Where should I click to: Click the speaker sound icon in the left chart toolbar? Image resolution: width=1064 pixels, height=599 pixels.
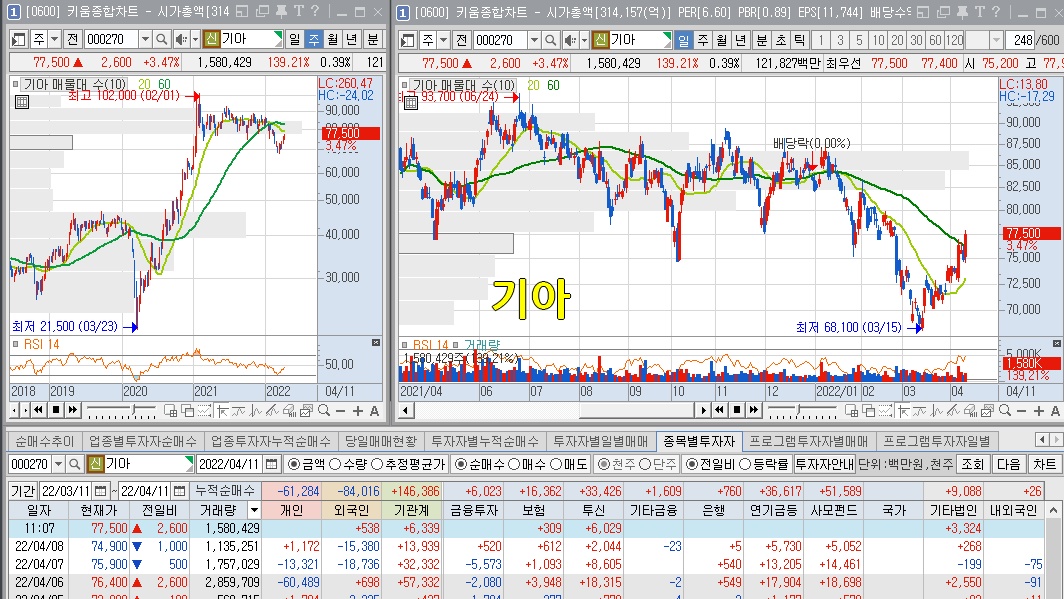[181, 39]
